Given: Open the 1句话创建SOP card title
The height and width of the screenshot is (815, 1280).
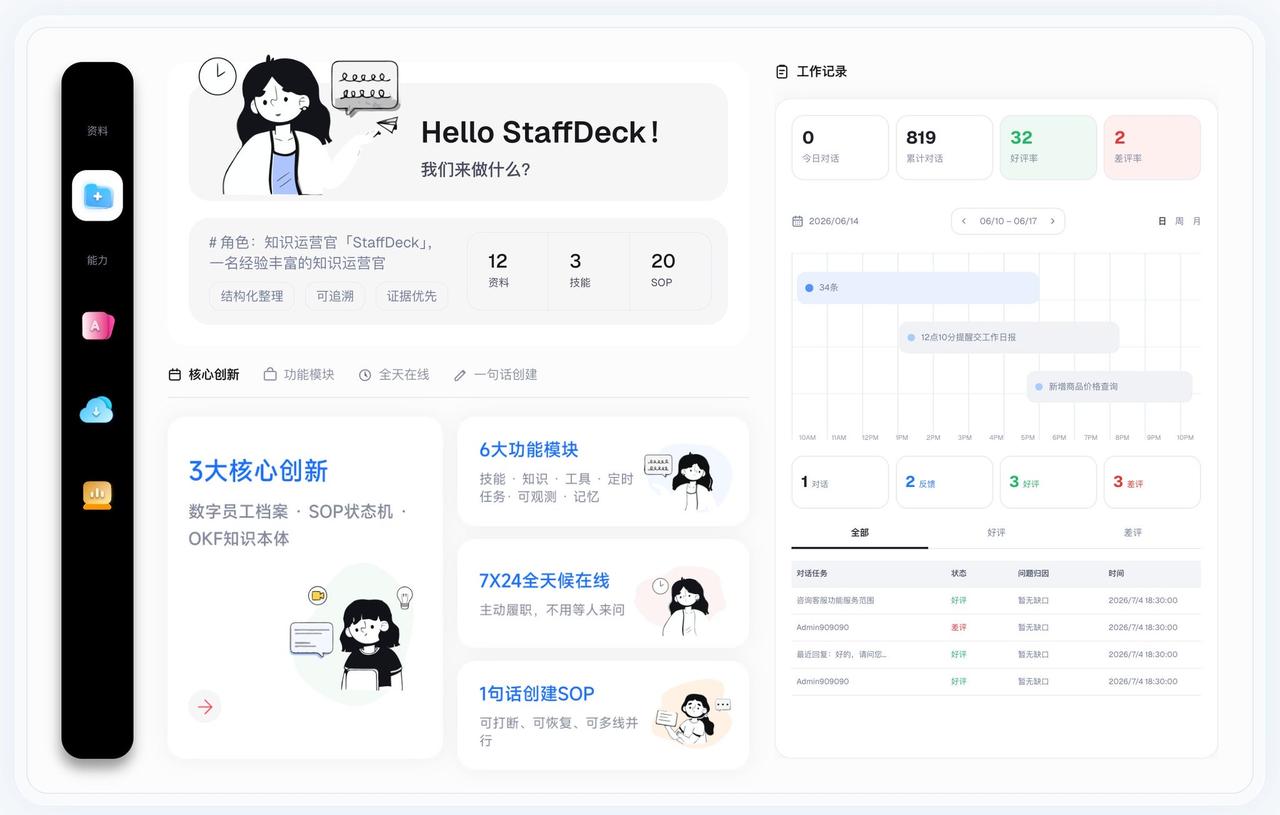Looking at the screenshot, I should pos(537,694).
